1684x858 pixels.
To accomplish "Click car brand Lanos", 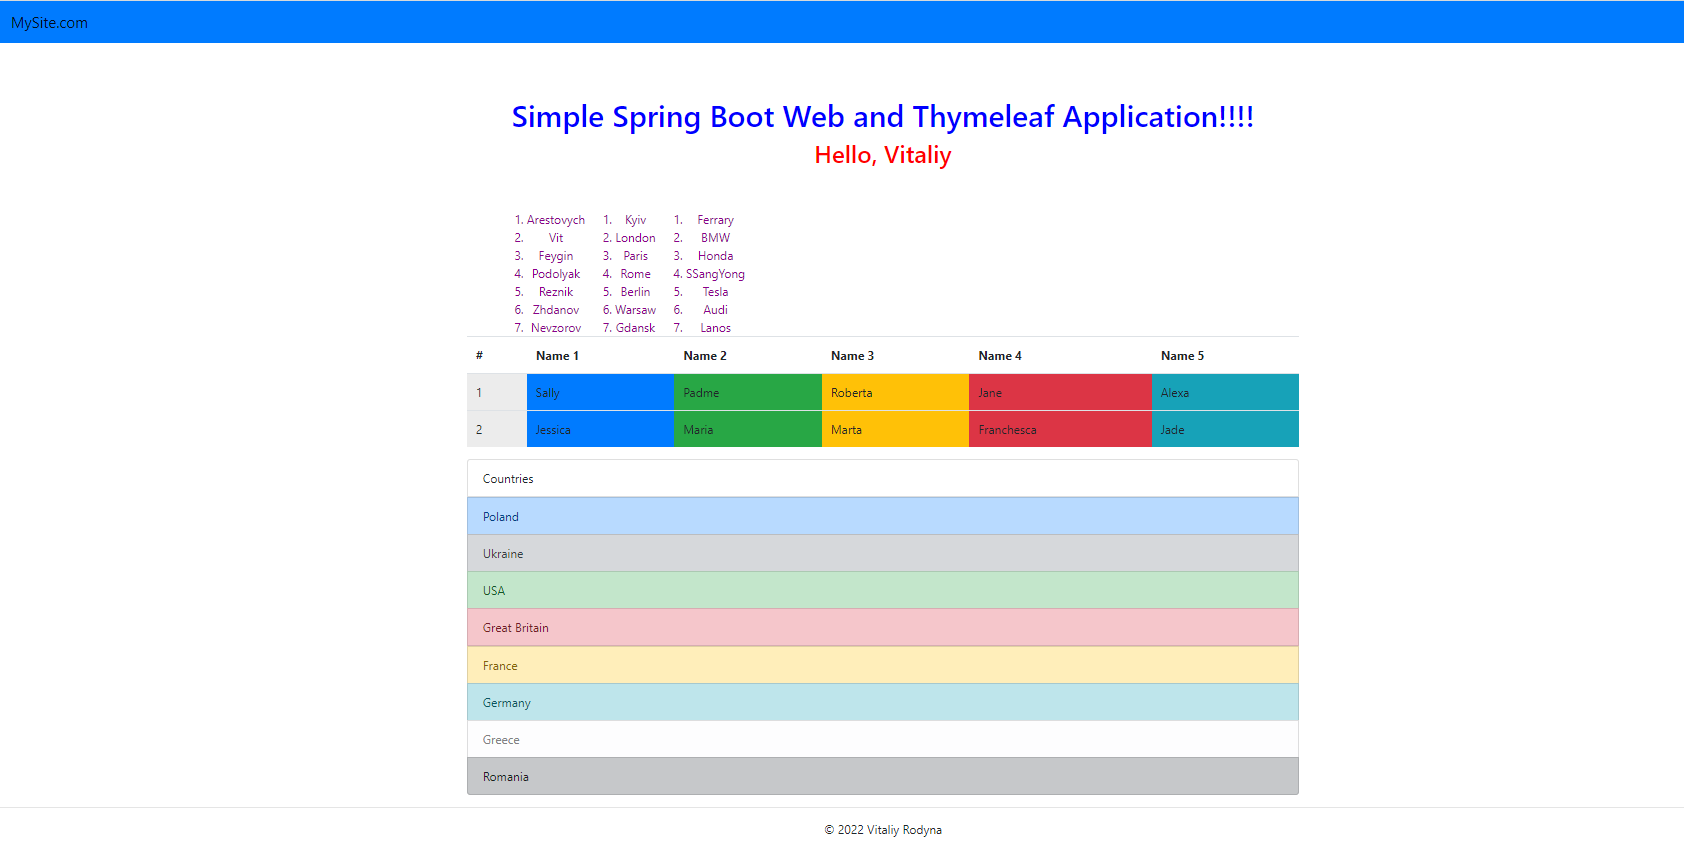I will [715, 328].
